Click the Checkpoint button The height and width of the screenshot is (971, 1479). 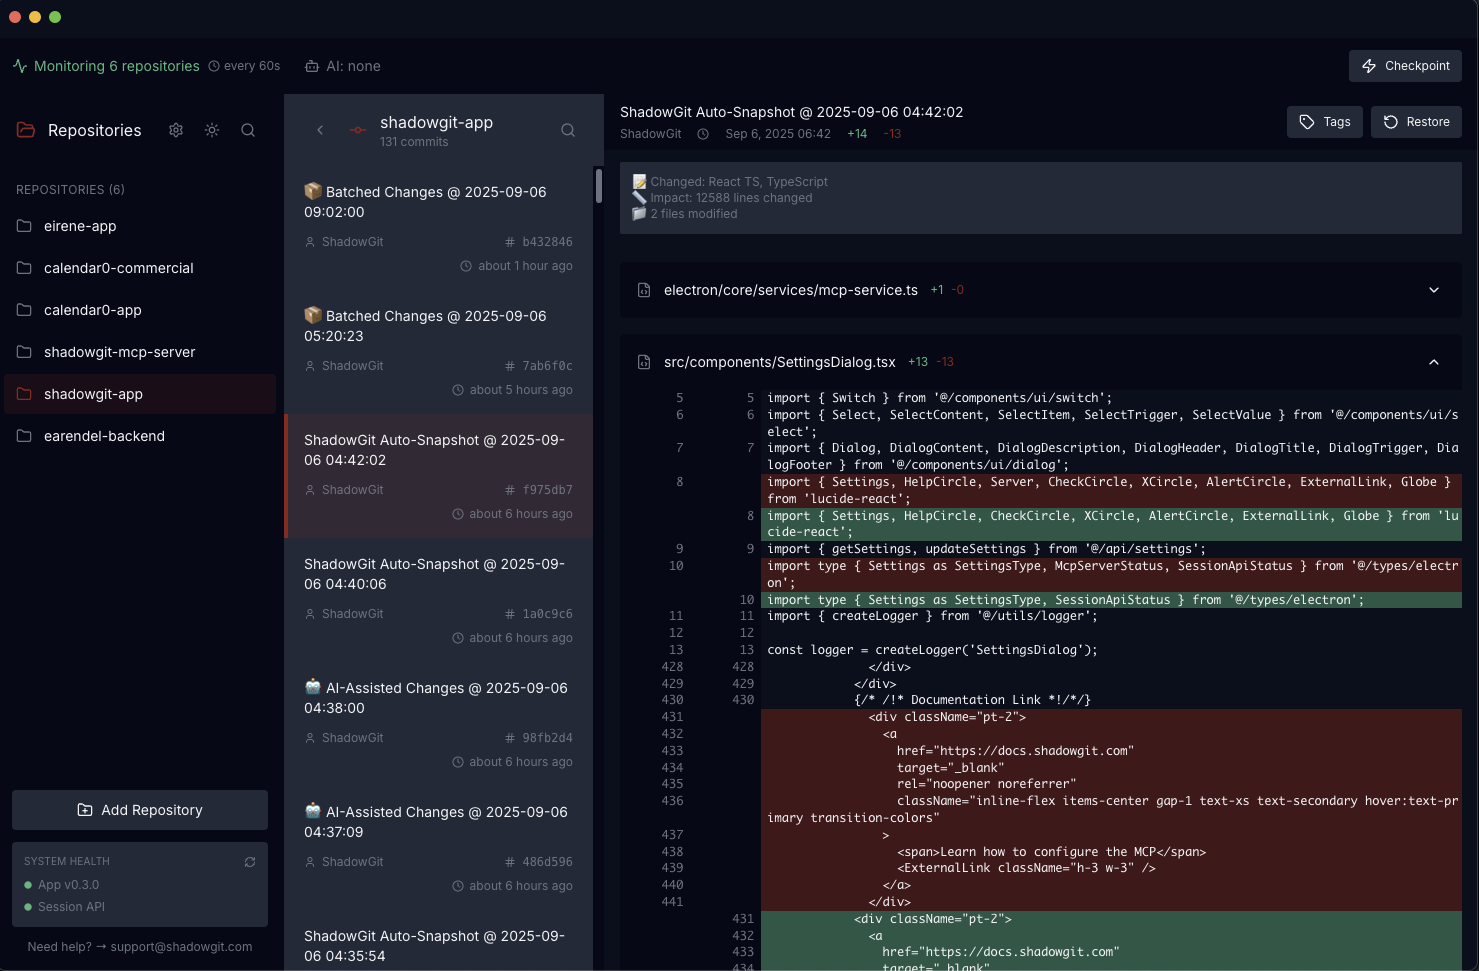[x=1405, y=65]
